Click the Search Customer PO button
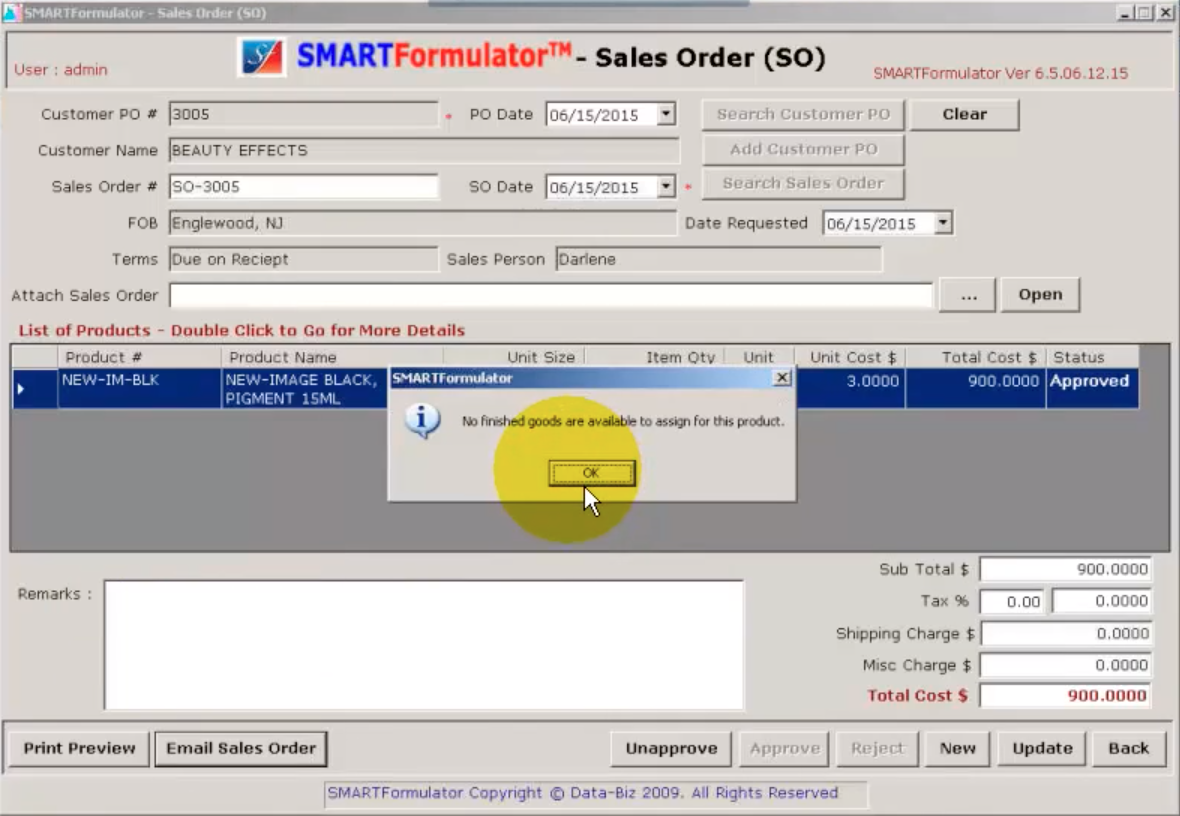This screenshot has width=1180, height=816. 803,114
